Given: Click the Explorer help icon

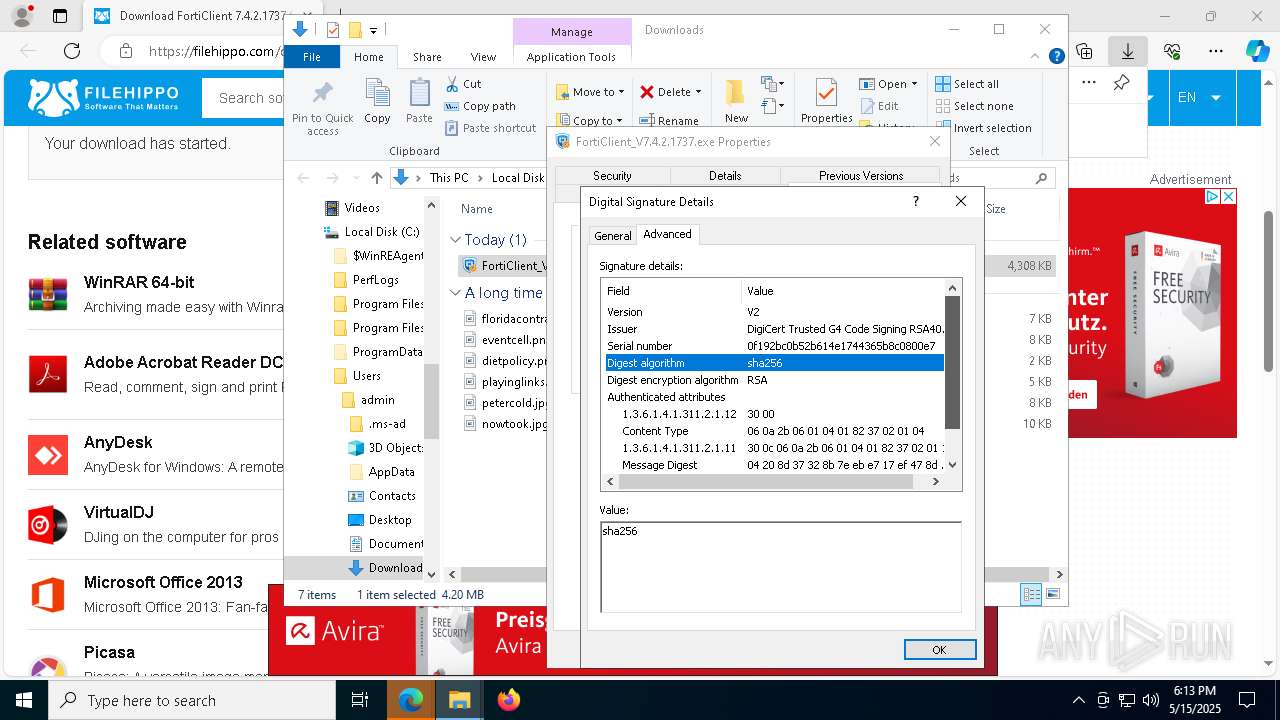Looking at the screenshot, I should coord(1056,57).
